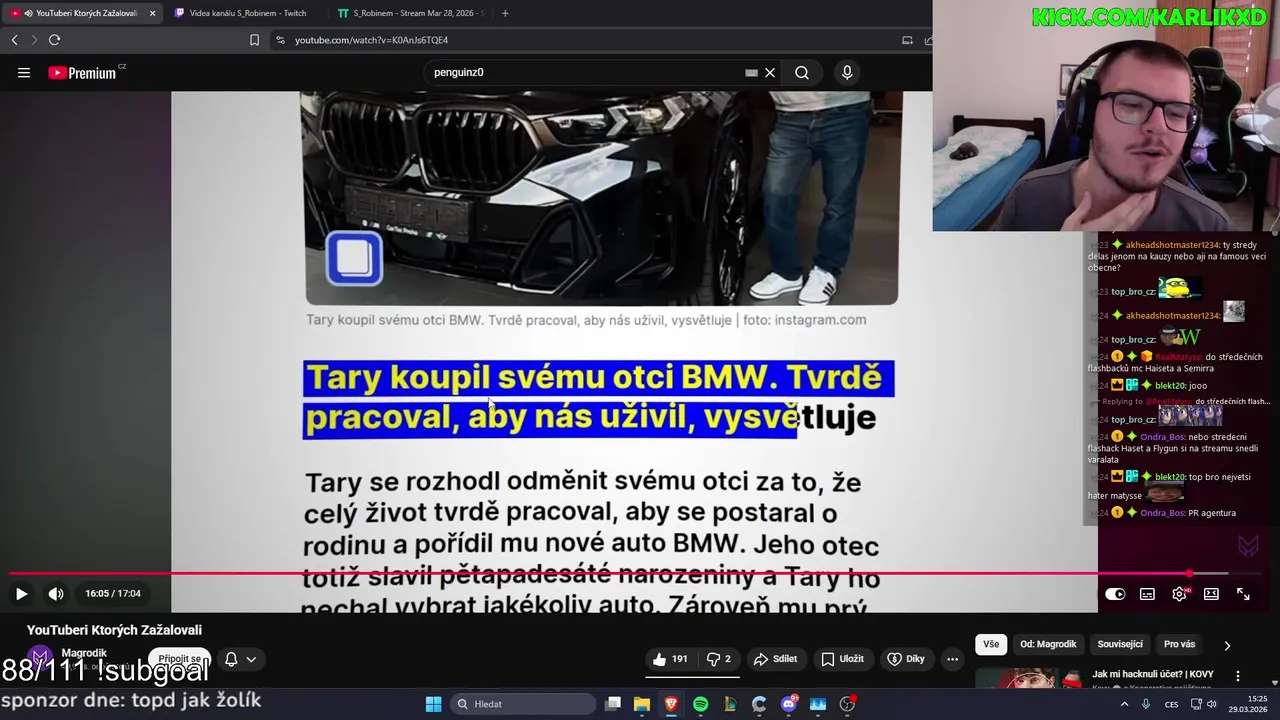Viewport: 1280px width, 720px height.
Task: Toggle theater mode
Action: click(1211, 594)
